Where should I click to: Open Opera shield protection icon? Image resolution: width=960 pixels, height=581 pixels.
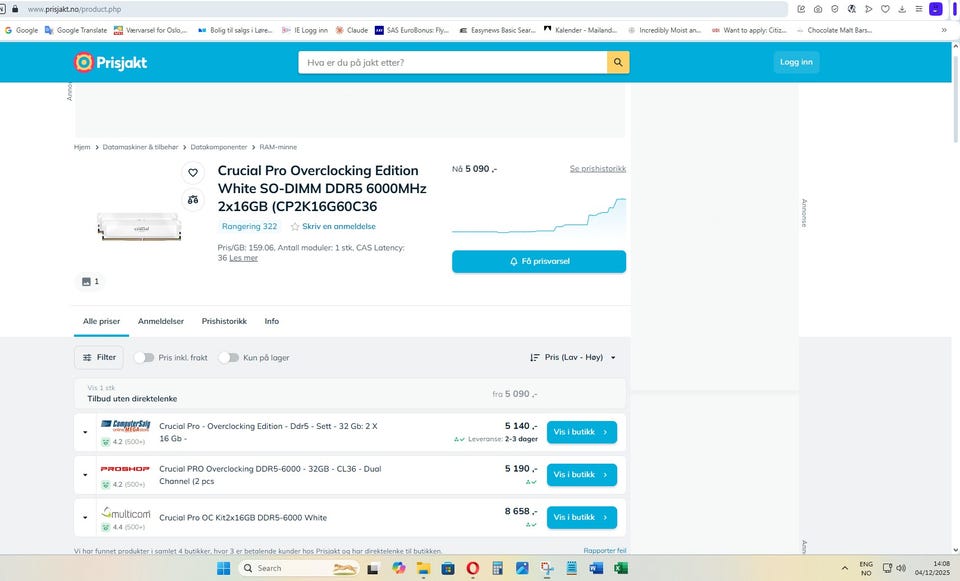point(834,9)
